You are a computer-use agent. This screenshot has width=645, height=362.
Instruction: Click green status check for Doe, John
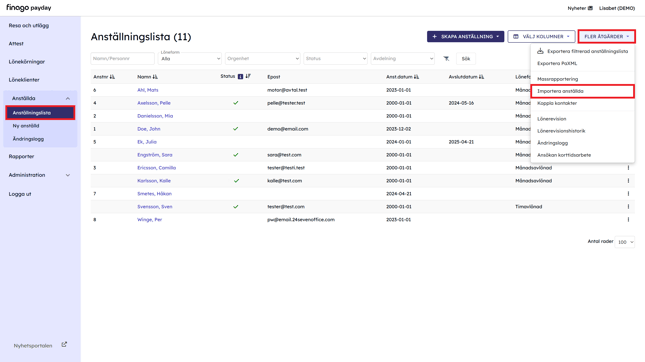tap(236, 129)
